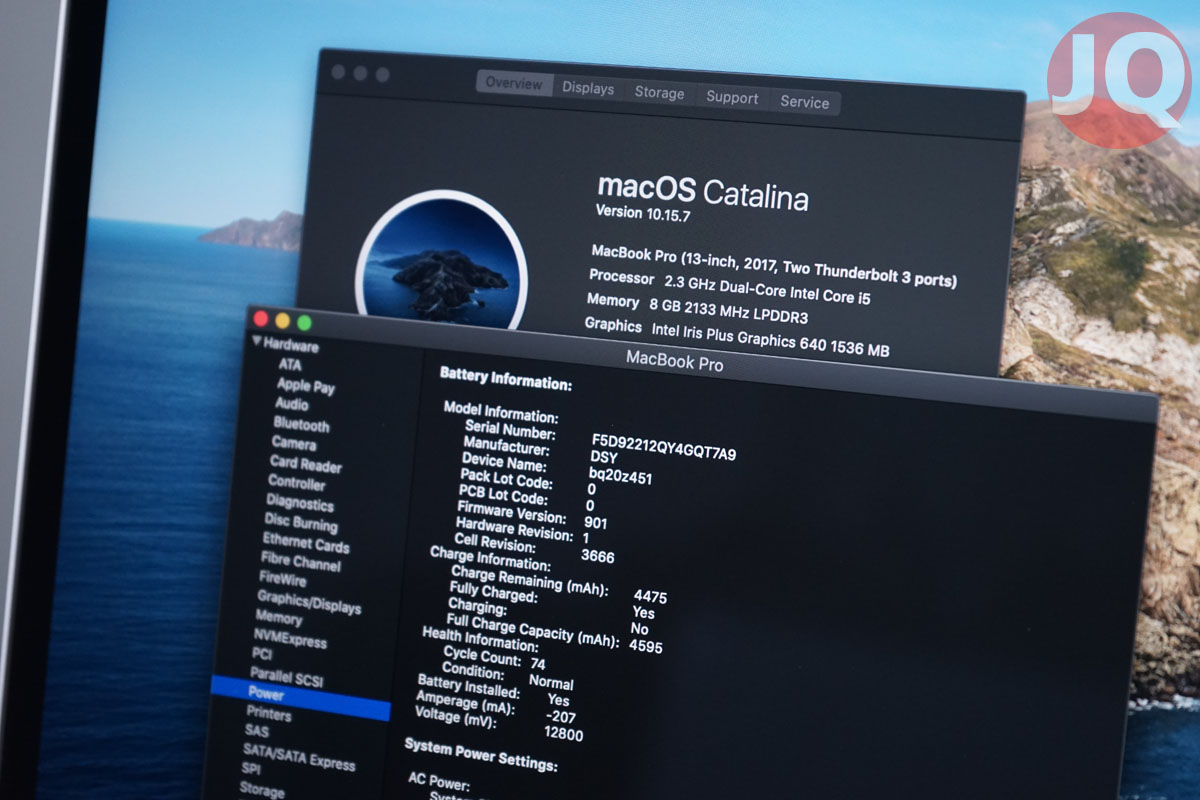Select SPI in the sidebar
Image resolution: width=1200 pixels, height=800 pixels.
pos(250,768)
